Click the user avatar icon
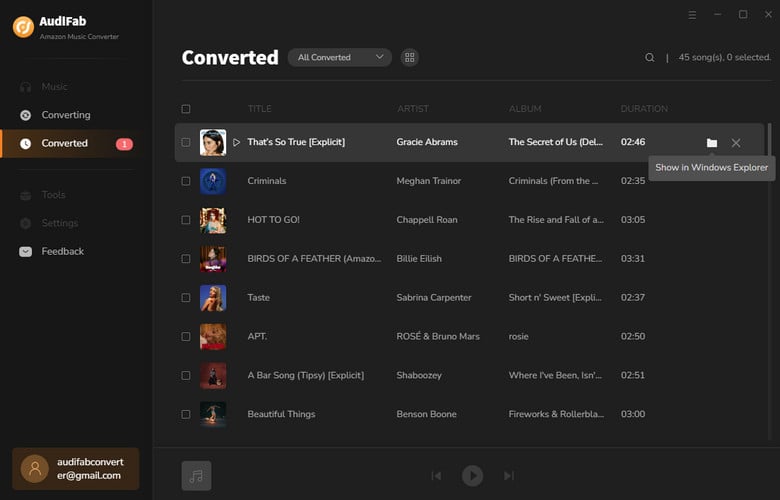Image resolution: width=780 pixels, height=500 pixels. [35, 469]
